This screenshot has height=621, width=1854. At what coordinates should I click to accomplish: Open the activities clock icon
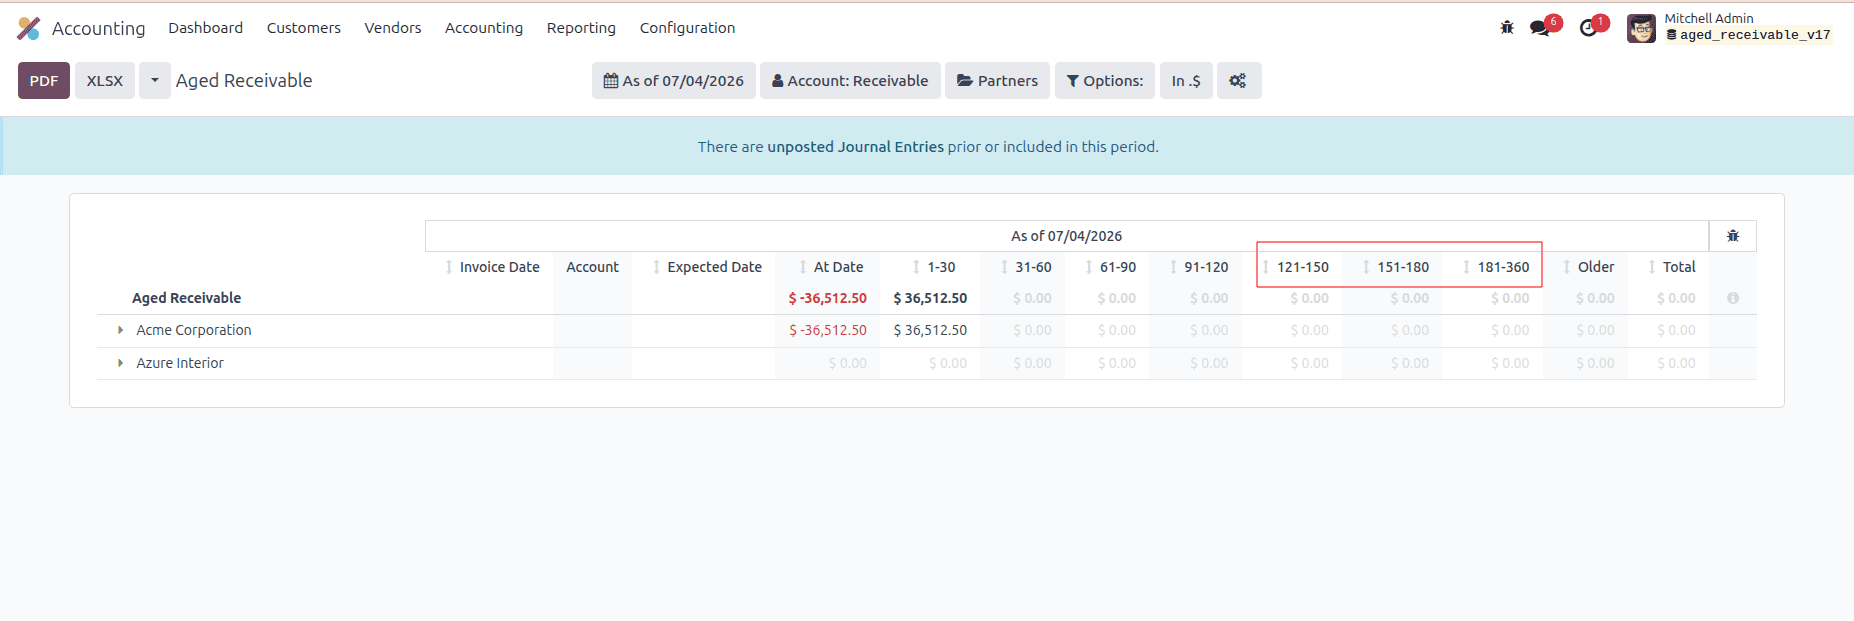(1588, 28)
